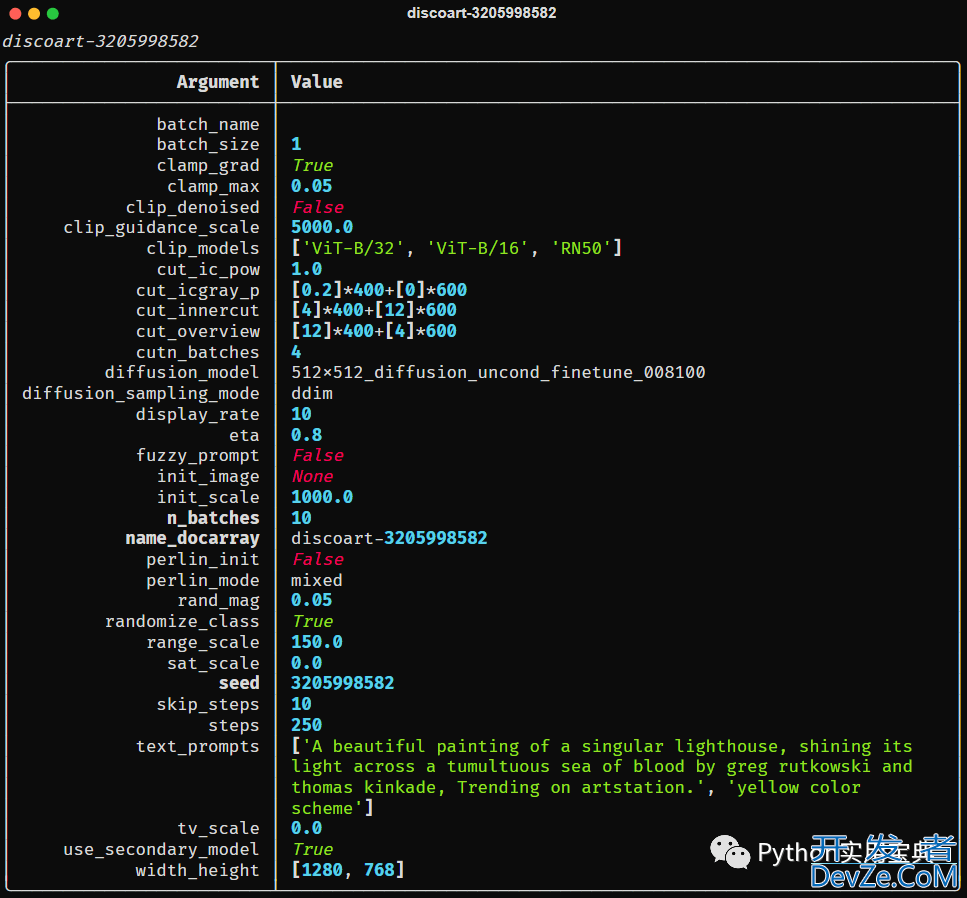Select the cutn_batches argument label
The height and width of the screenshot is (898, 967).
pos(198,352)
